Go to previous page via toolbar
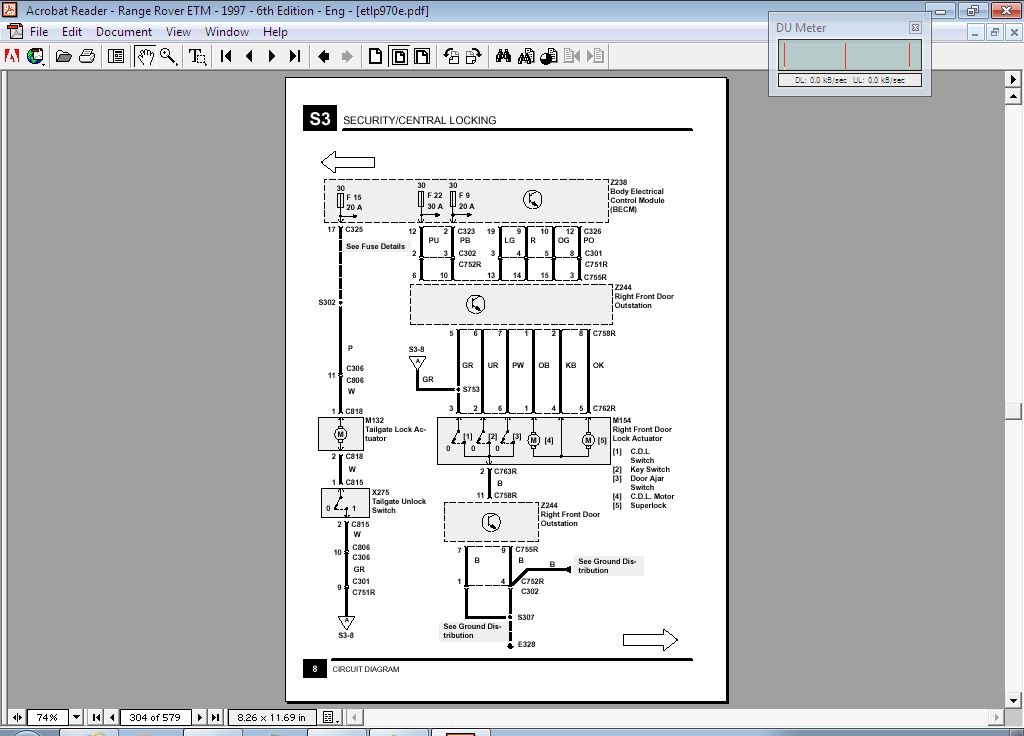This screenshot has width=1024, height=736. 249,56
